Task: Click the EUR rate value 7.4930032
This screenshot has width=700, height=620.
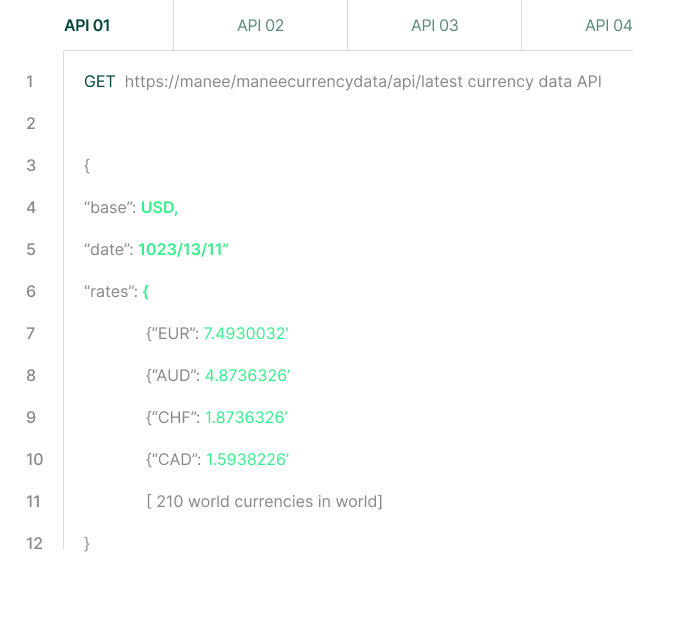Action: (x=246, y=334)
